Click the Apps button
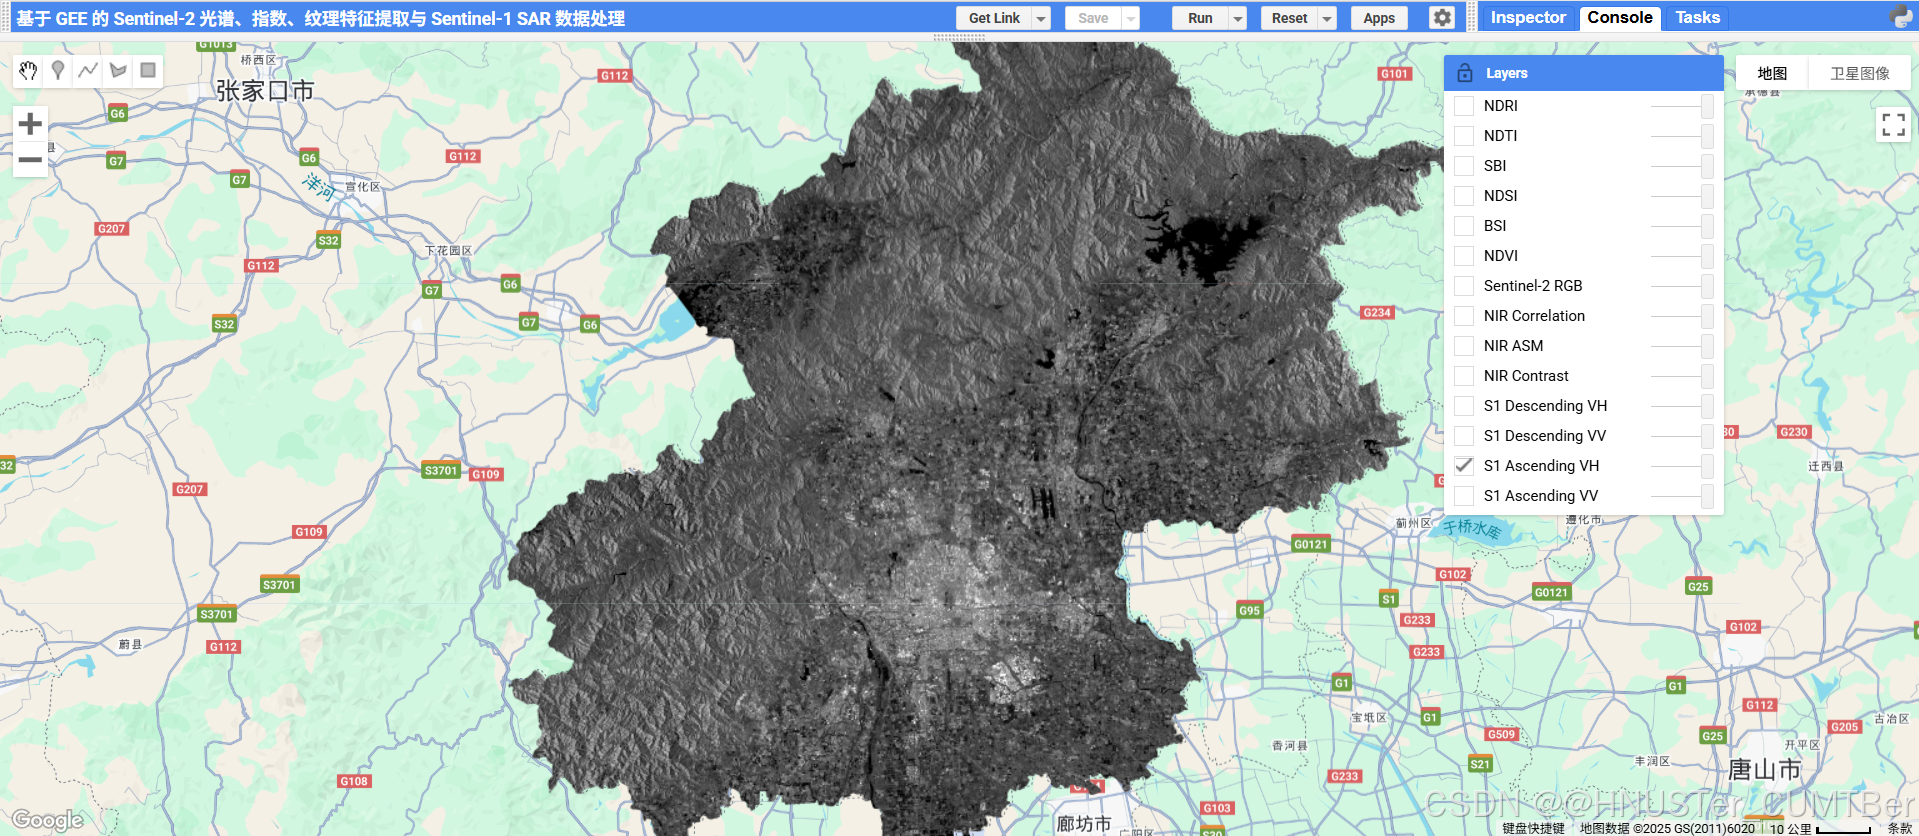 pyautogui.click(x=1379, y=18)
